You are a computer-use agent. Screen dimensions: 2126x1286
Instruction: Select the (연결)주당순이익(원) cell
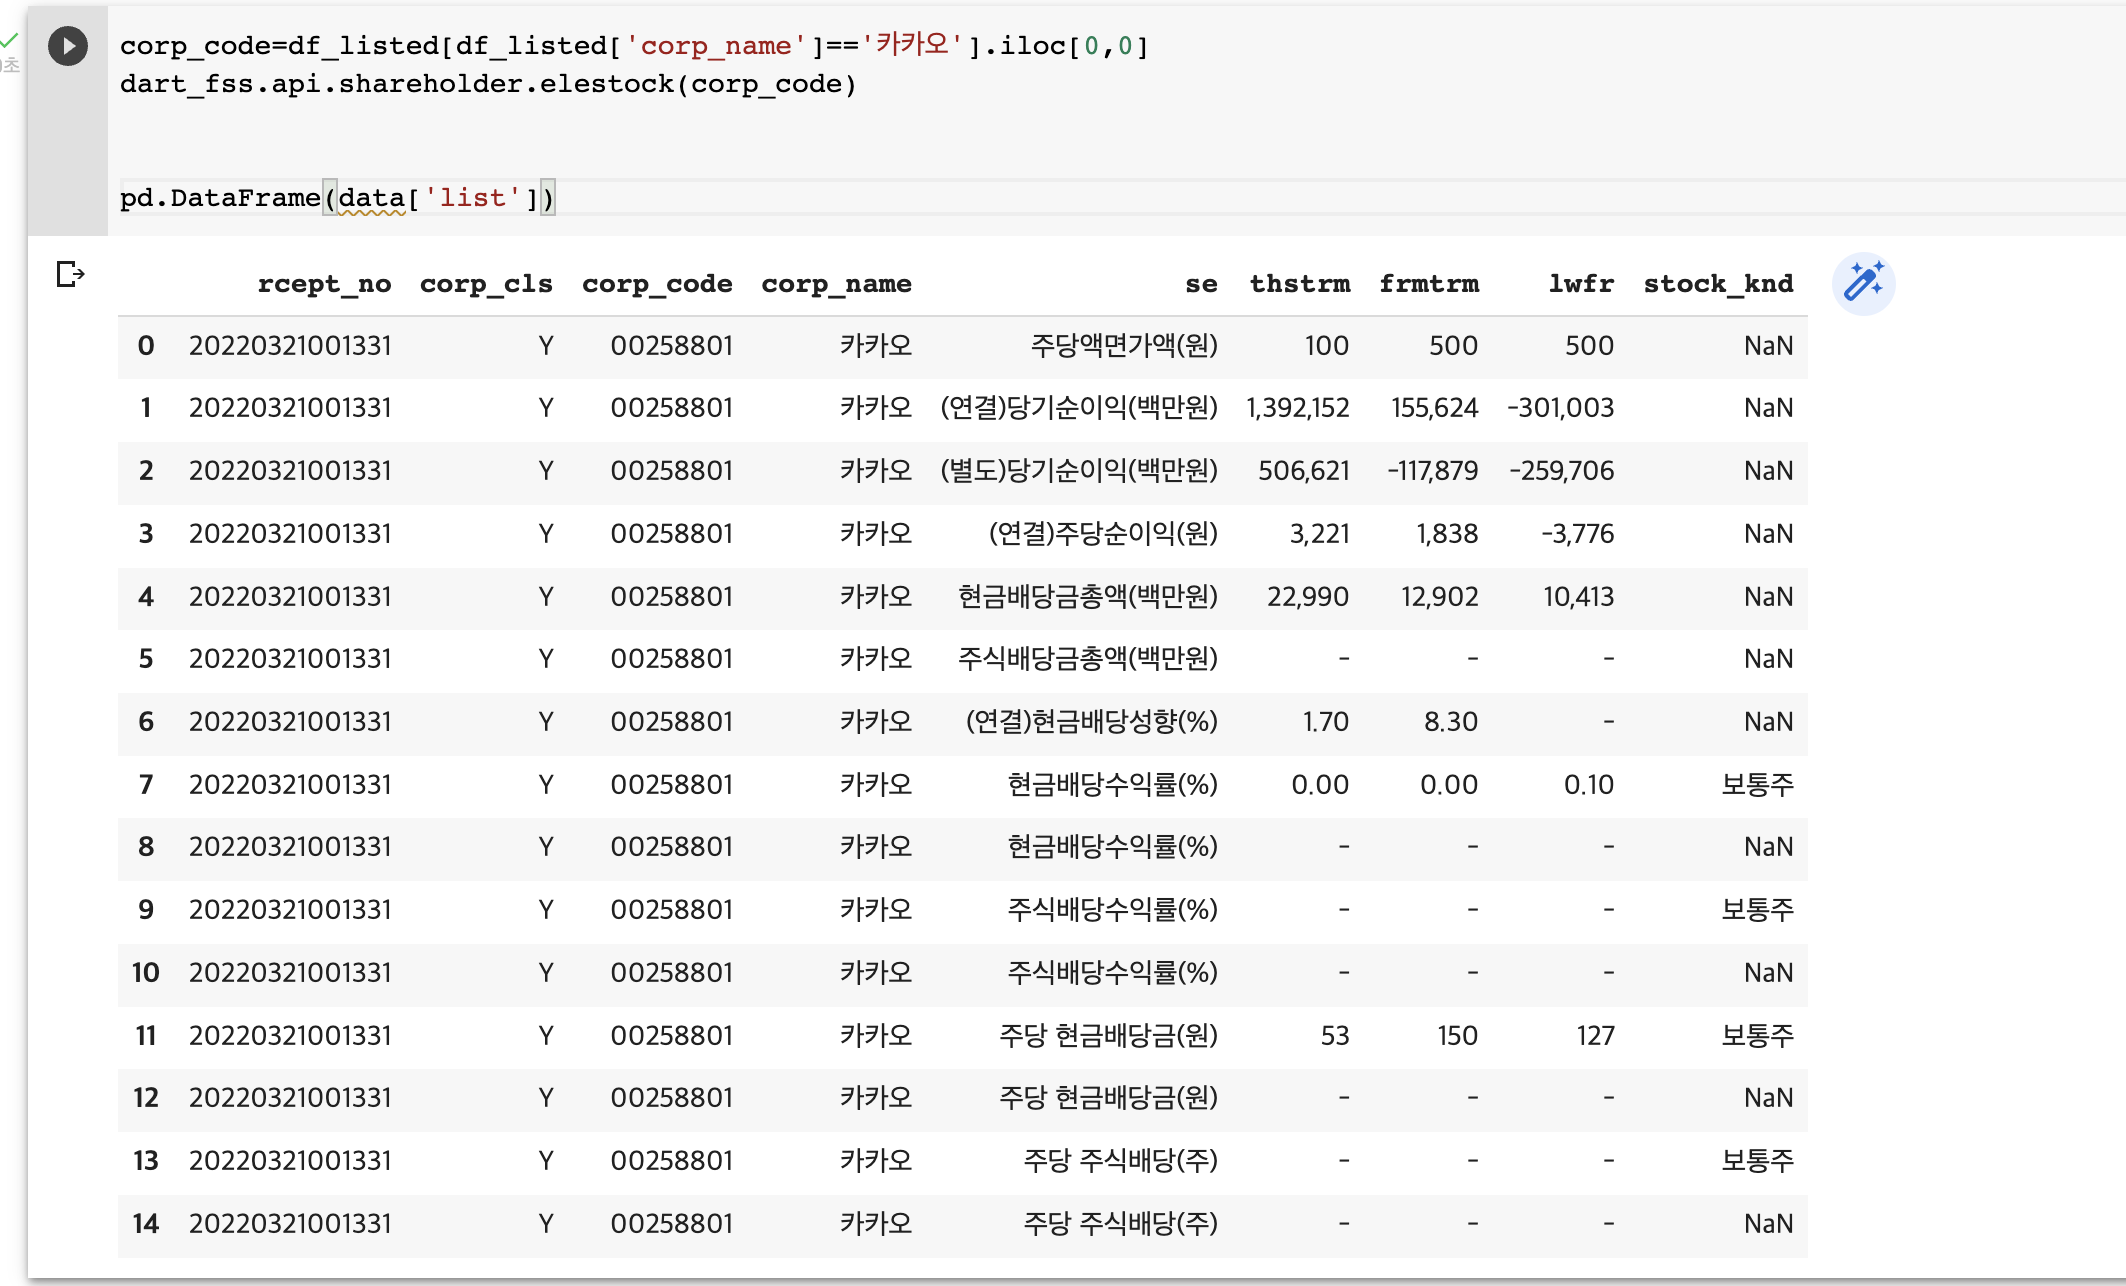coord(1103,534)
